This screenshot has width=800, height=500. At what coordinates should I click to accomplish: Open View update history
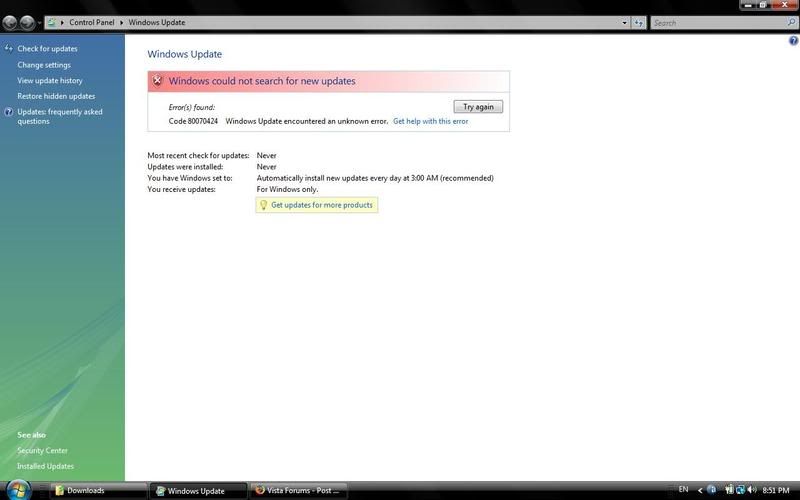[x=49, y=81]
